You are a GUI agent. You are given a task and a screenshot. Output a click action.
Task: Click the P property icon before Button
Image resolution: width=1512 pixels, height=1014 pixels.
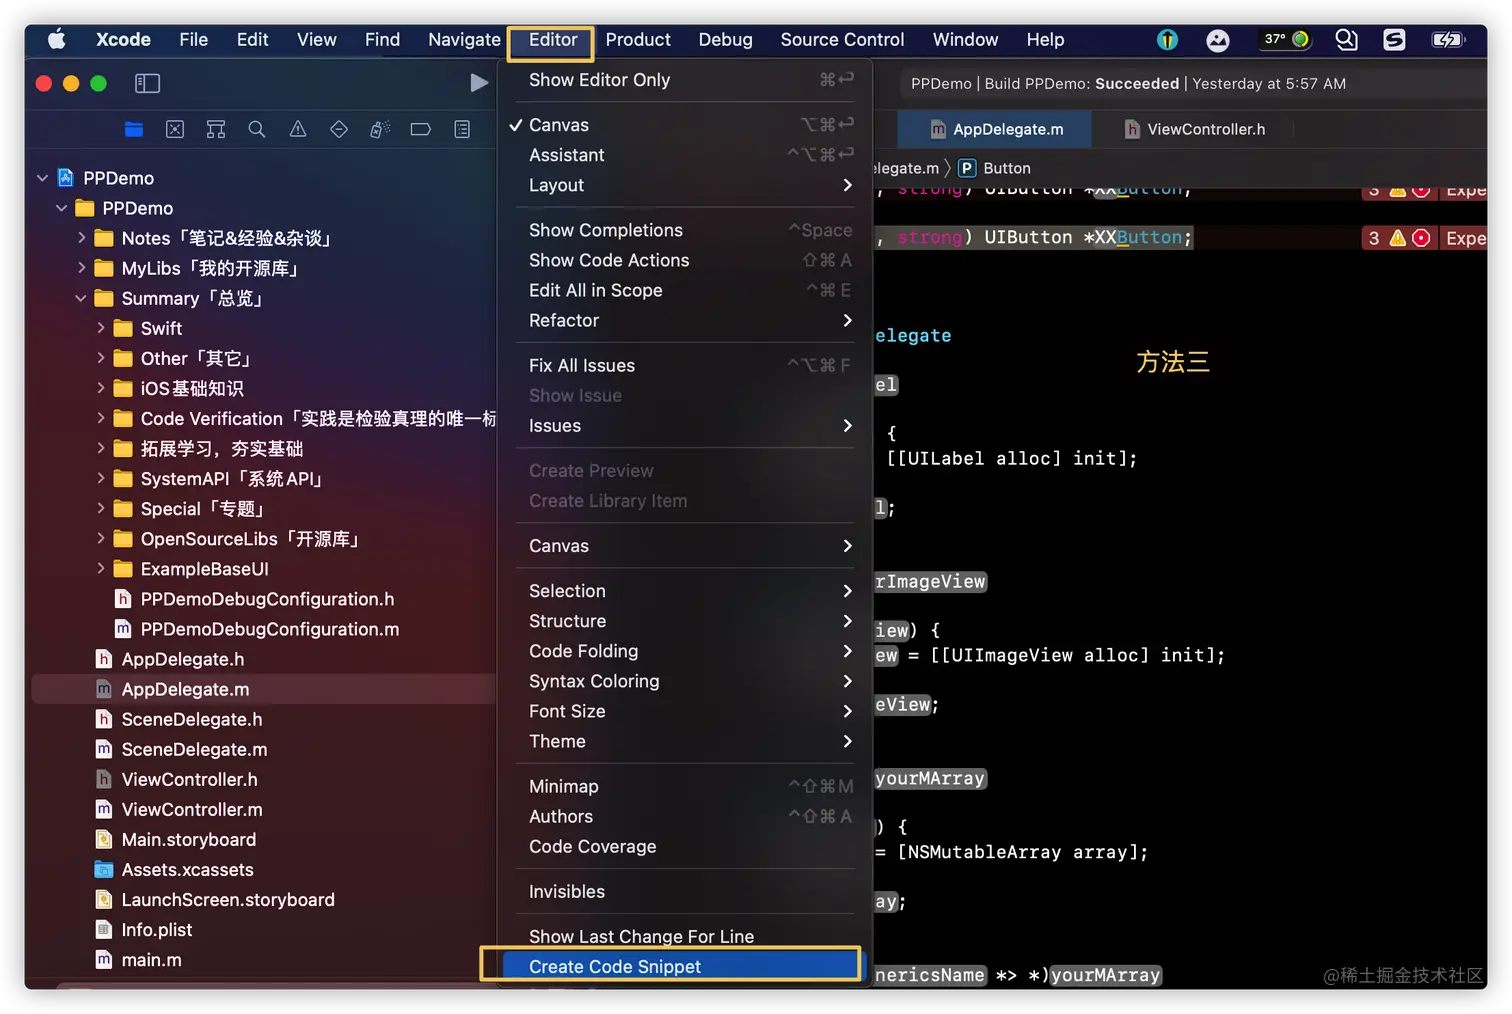point(967,168)
